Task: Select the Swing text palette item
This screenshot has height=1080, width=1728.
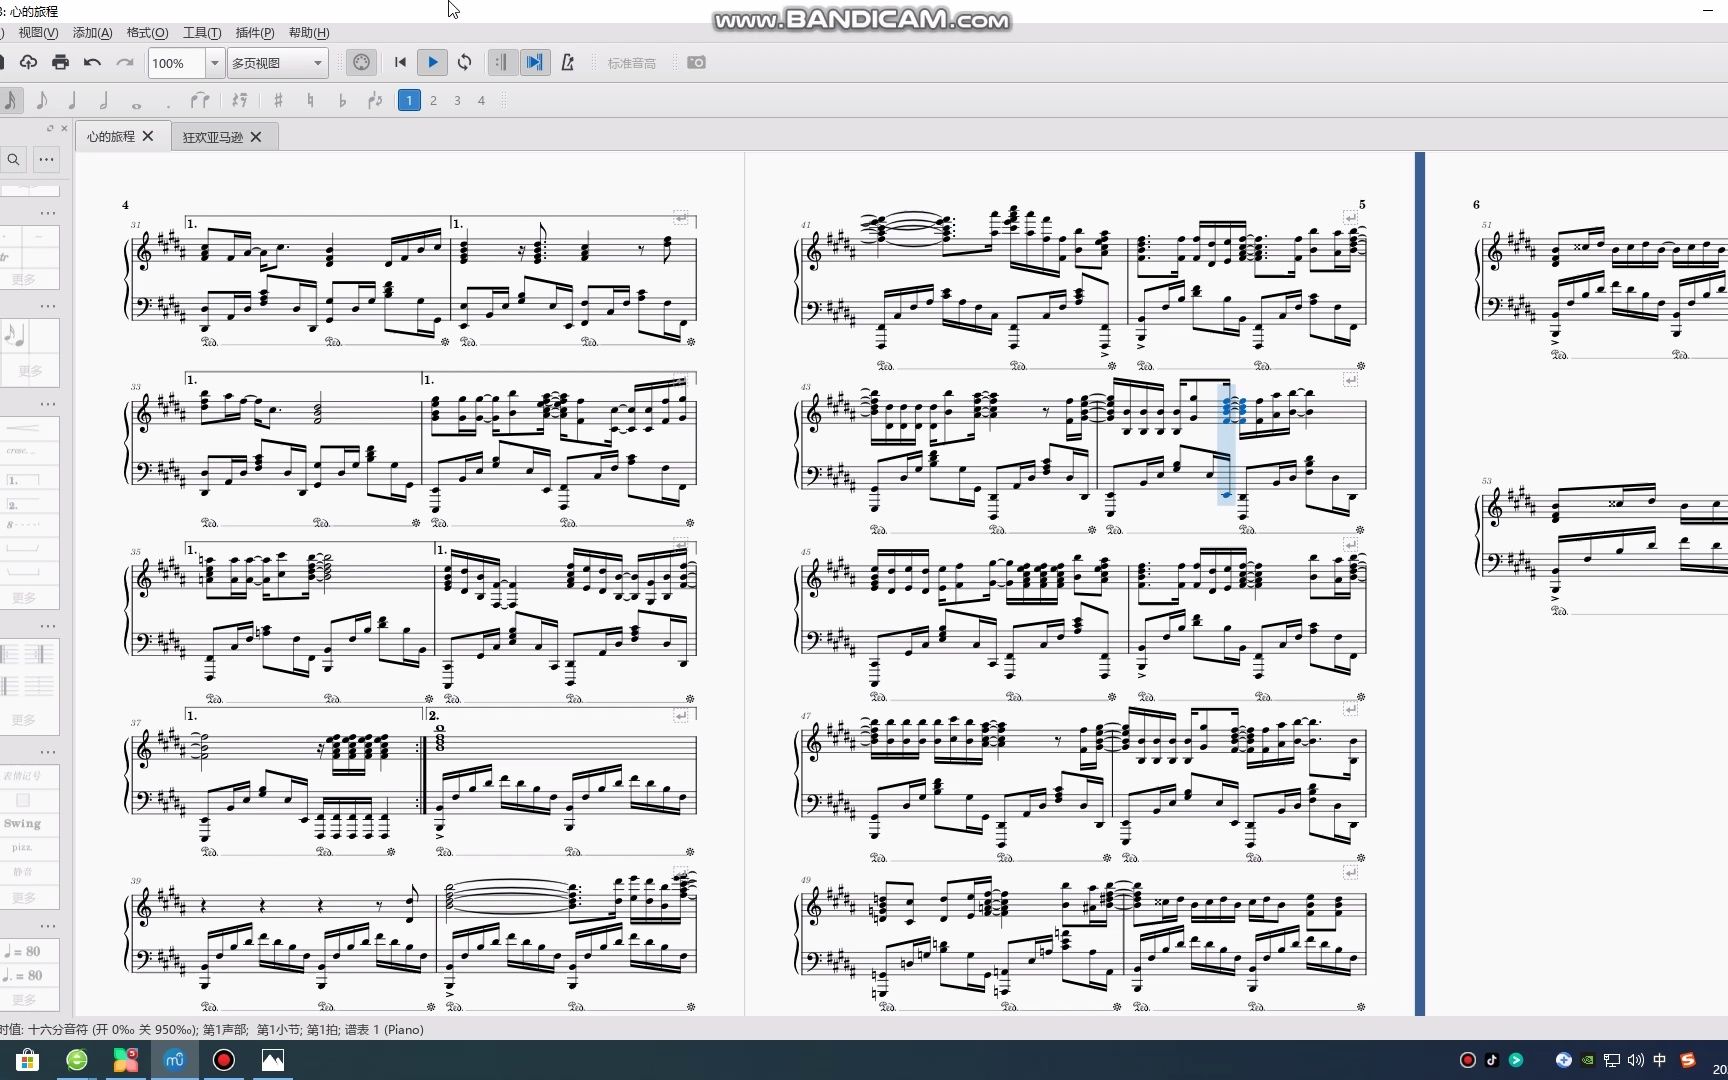Action: pyautogui.click(x=22, y=823)
